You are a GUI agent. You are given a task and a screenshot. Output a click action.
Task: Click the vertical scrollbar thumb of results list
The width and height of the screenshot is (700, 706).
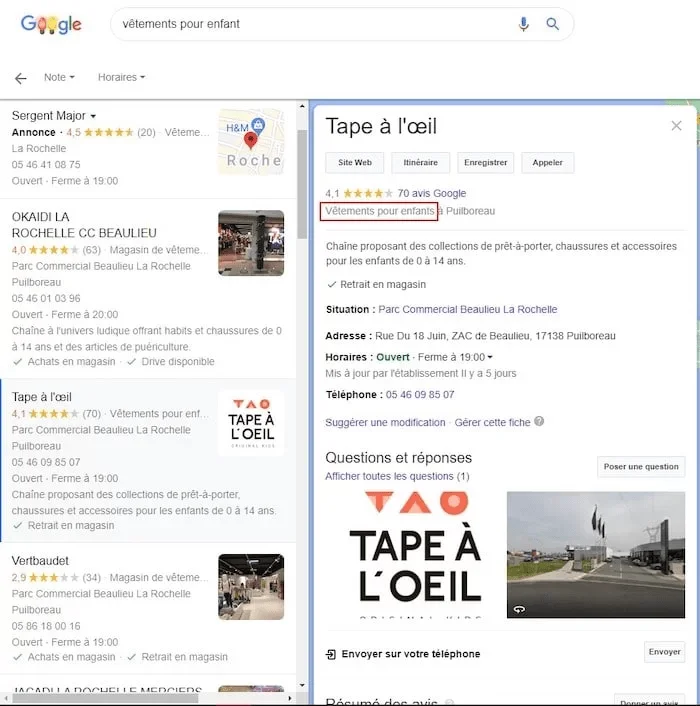tap(302, 184)
